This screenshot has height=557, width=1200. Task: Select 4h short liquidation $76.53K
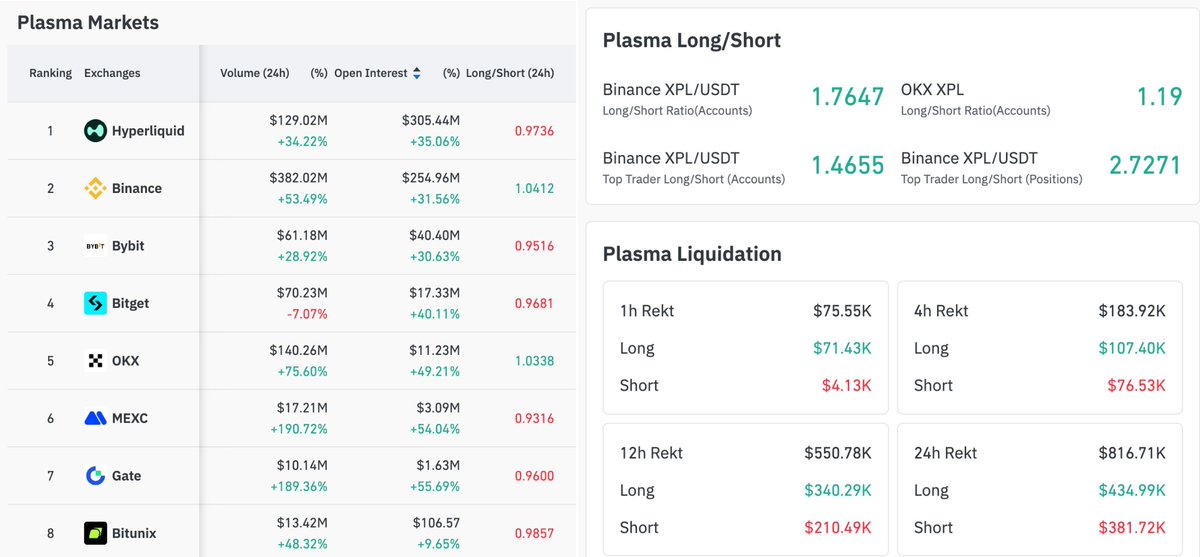coord(1136,385)
